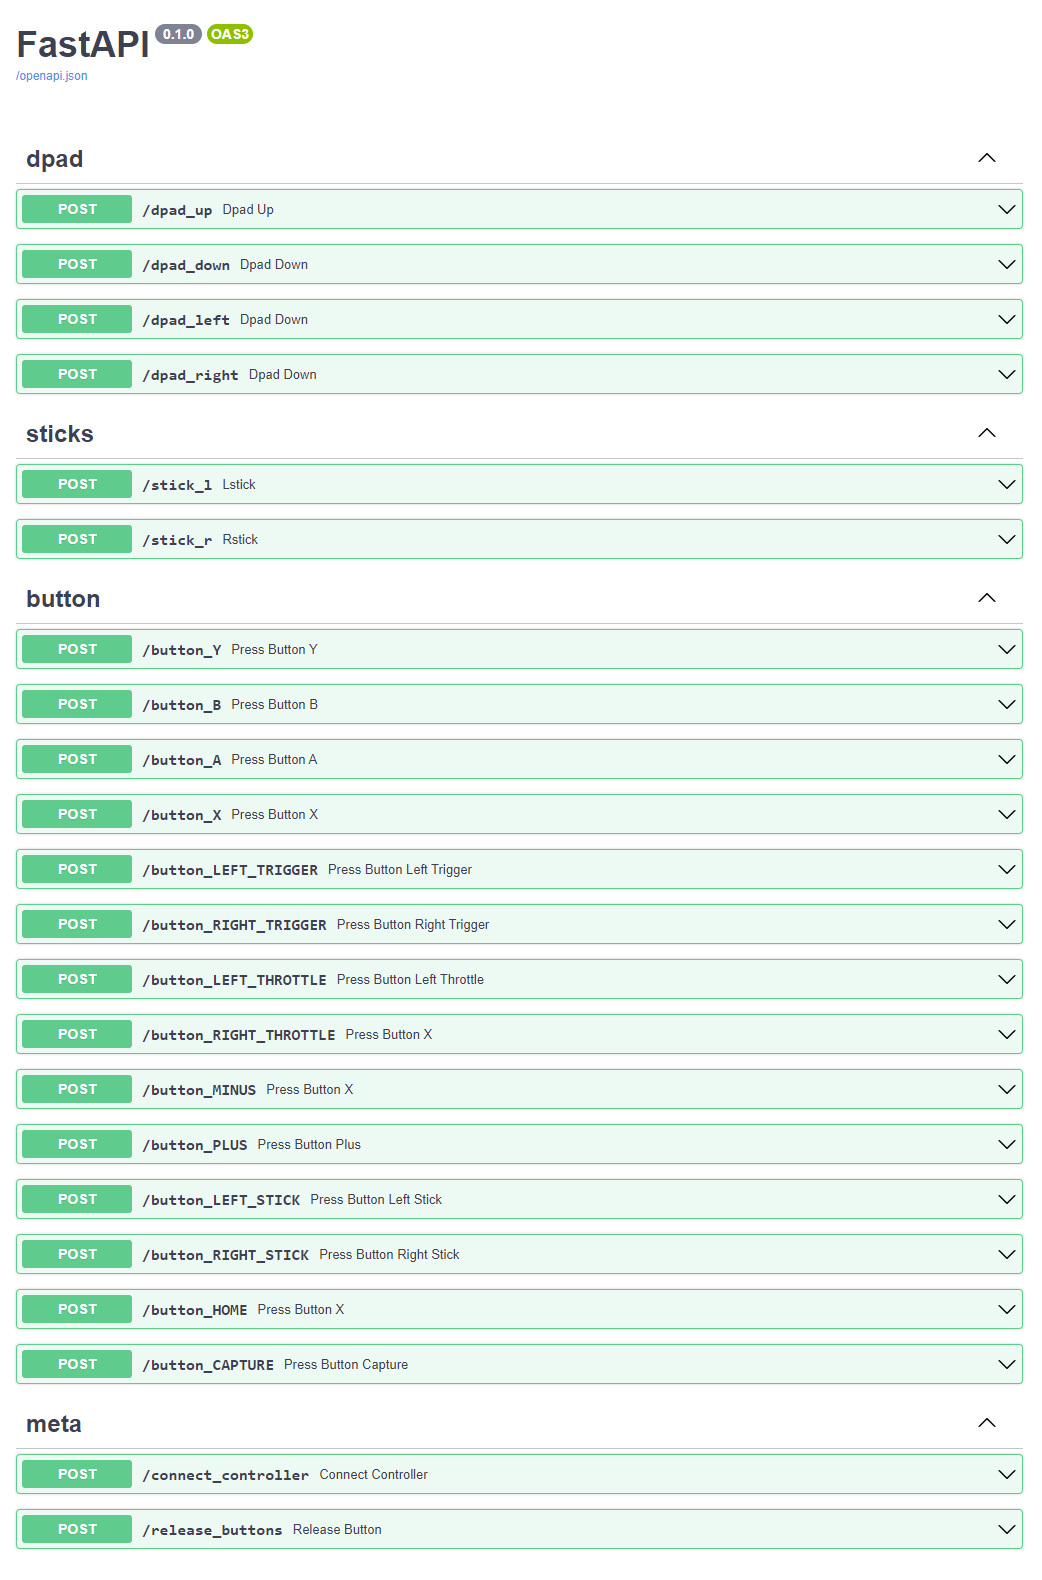The image size is (1042, 1580).
Task: Collapse the button section chevron
Action: pyautogui.click(x=986, y=598)
